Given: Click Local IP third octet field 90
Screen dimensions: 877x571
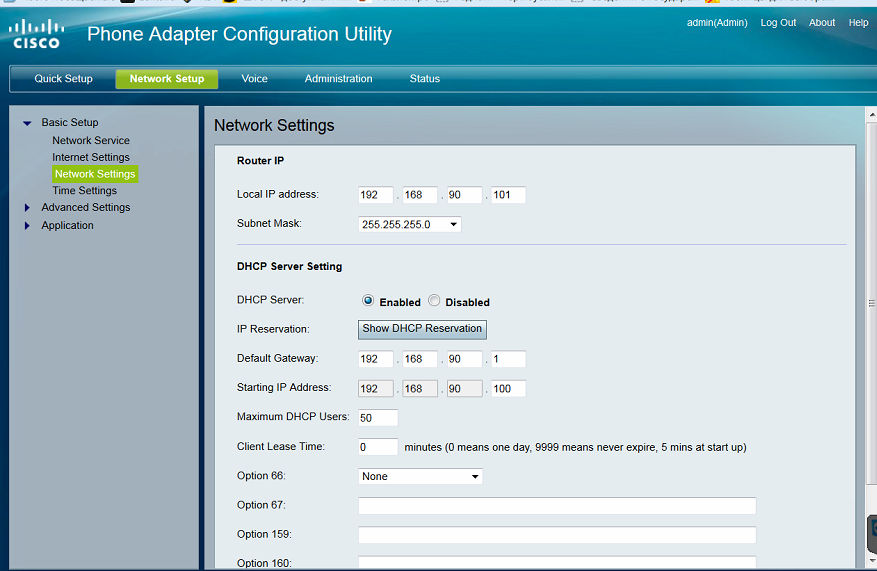Looking at the screenshot, I should tap(464, 195).
